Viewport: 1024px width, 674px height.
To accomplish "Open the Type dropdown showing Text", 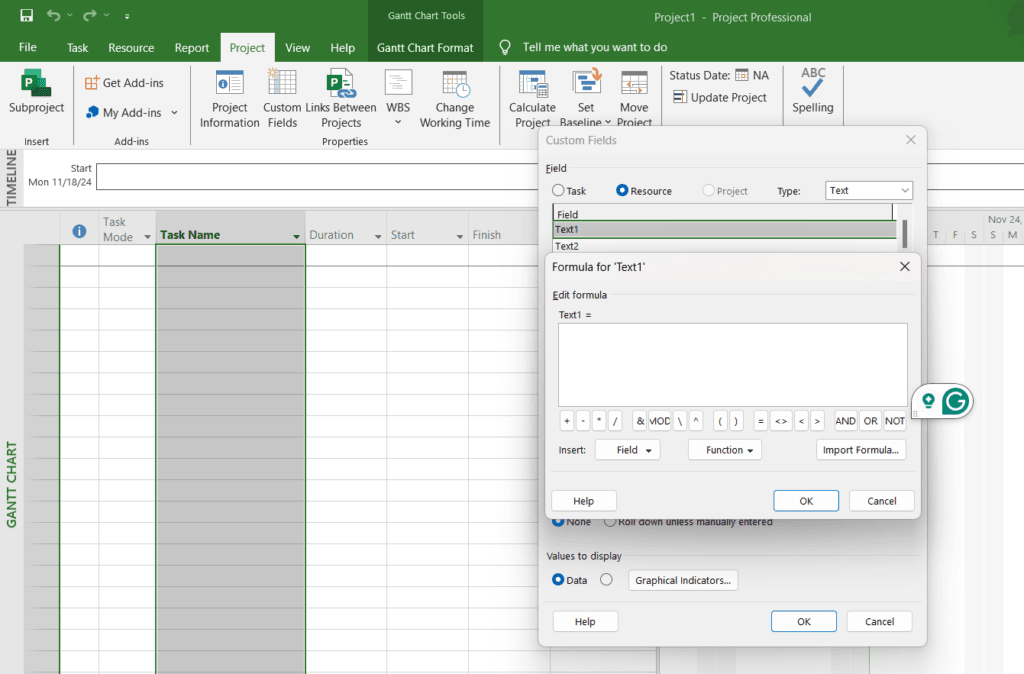I will (x=868, y=190).
